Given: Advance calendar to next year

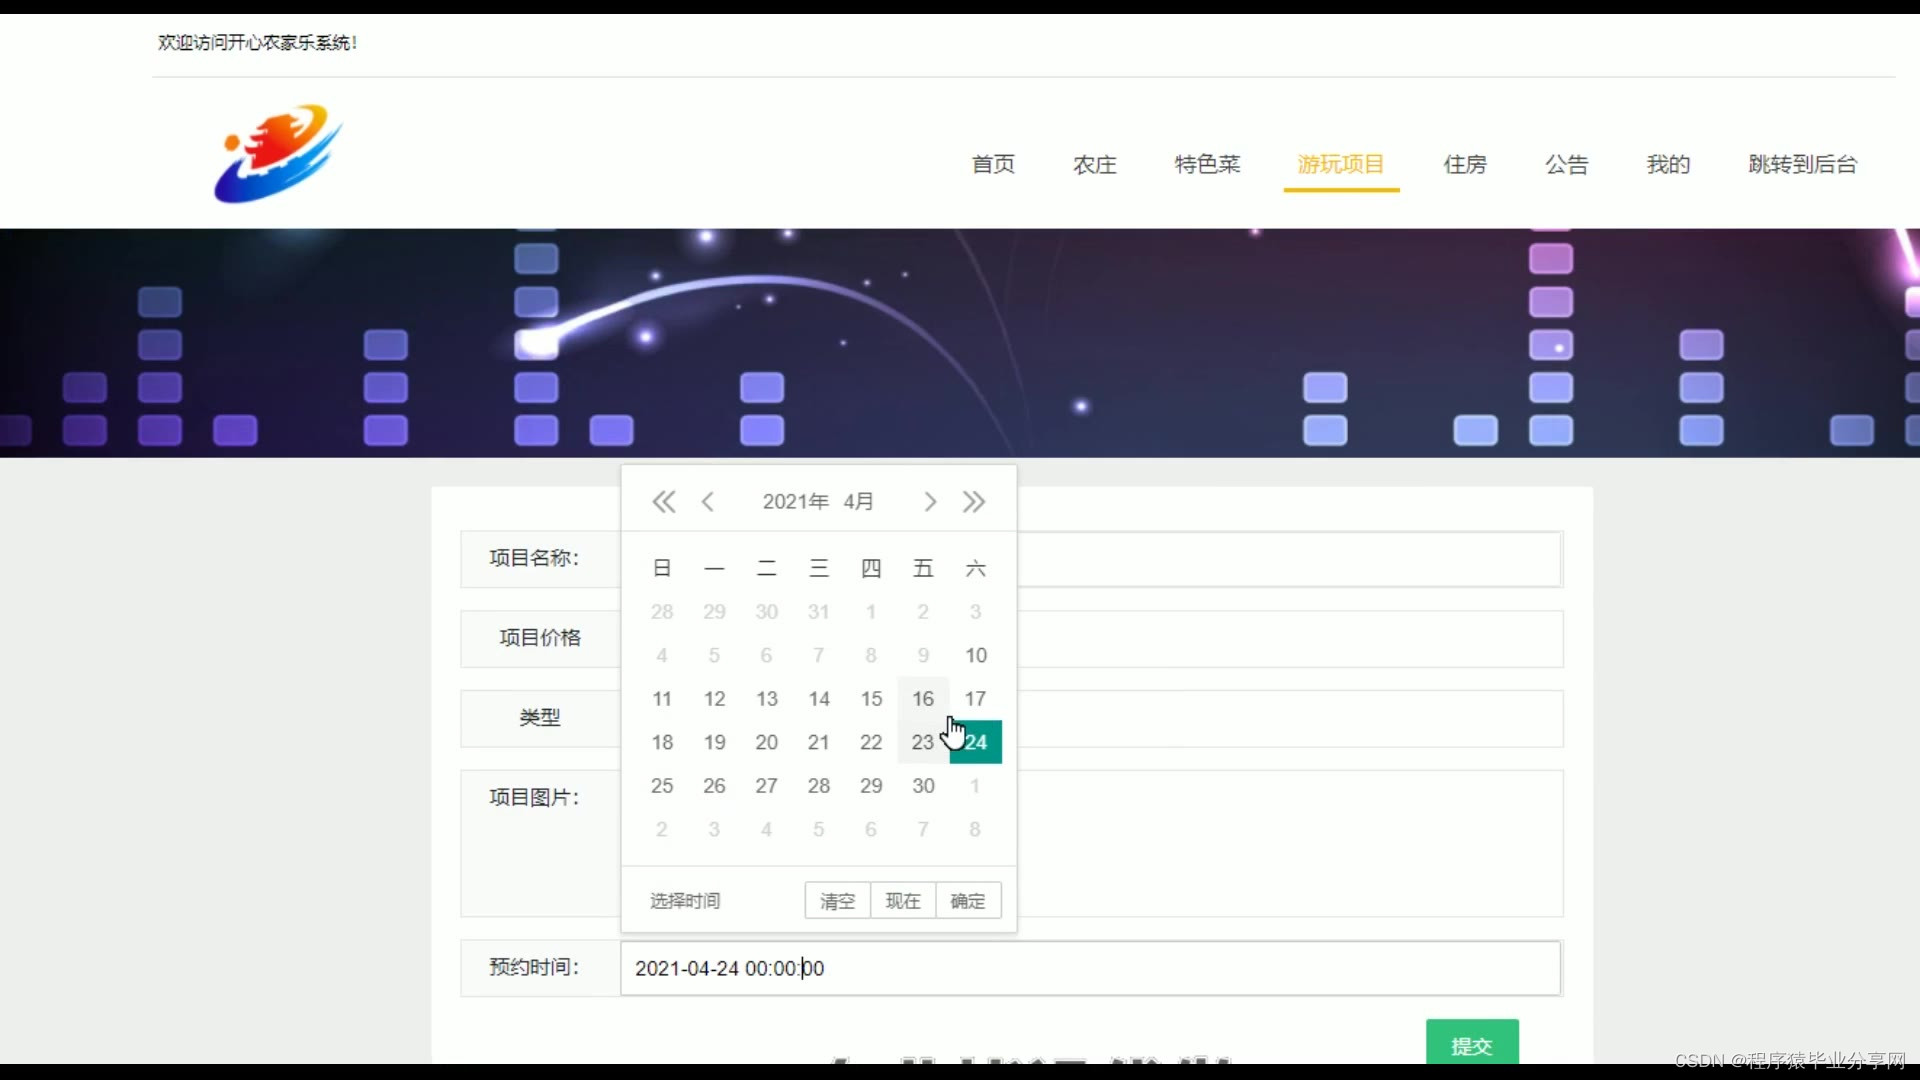Looking at the screenshot, I should (974, 502).
